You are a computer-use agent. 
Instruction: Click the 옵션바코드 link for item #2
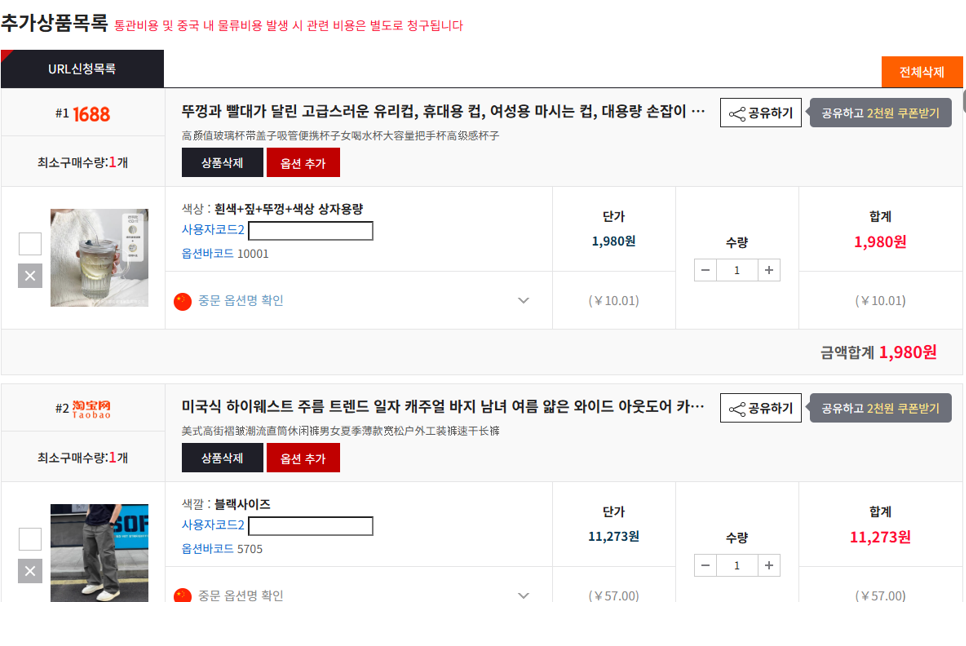(208, 549)
